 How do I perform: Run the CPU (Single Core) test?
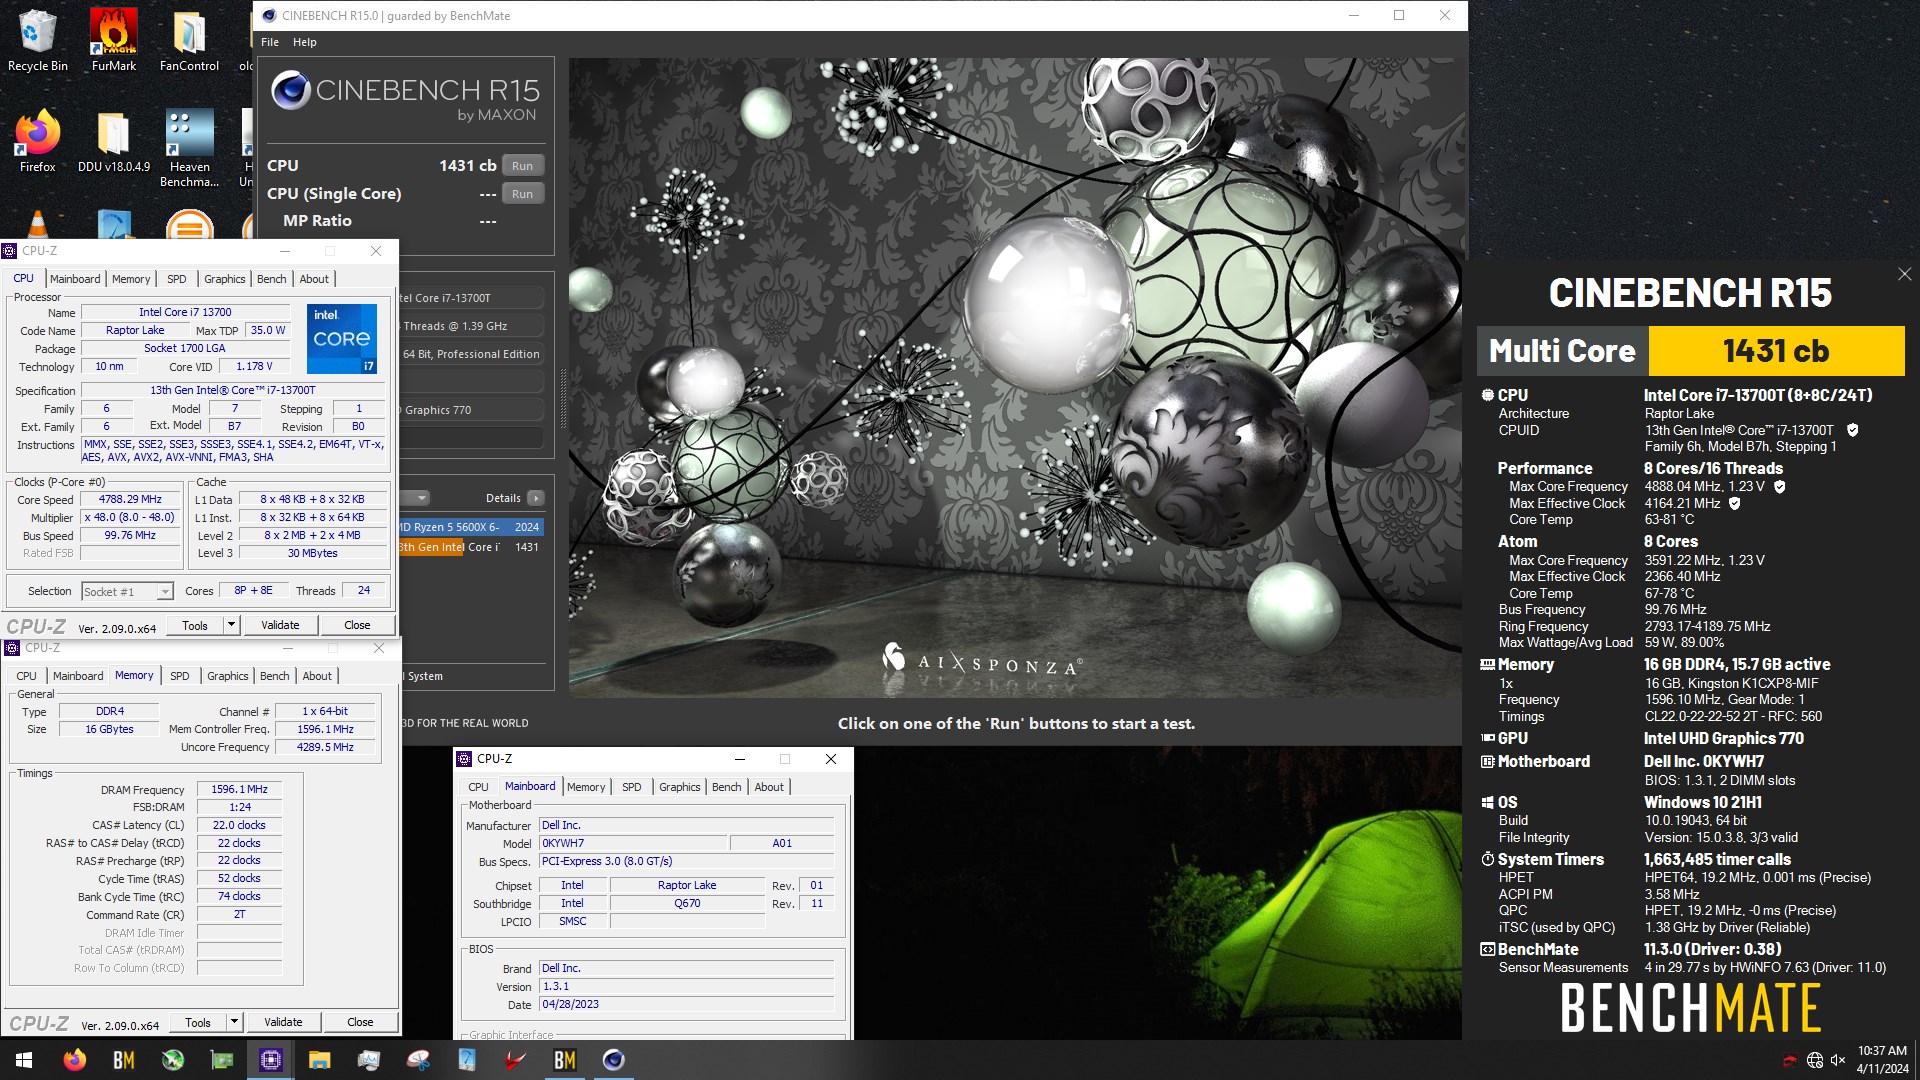[523, 194]
